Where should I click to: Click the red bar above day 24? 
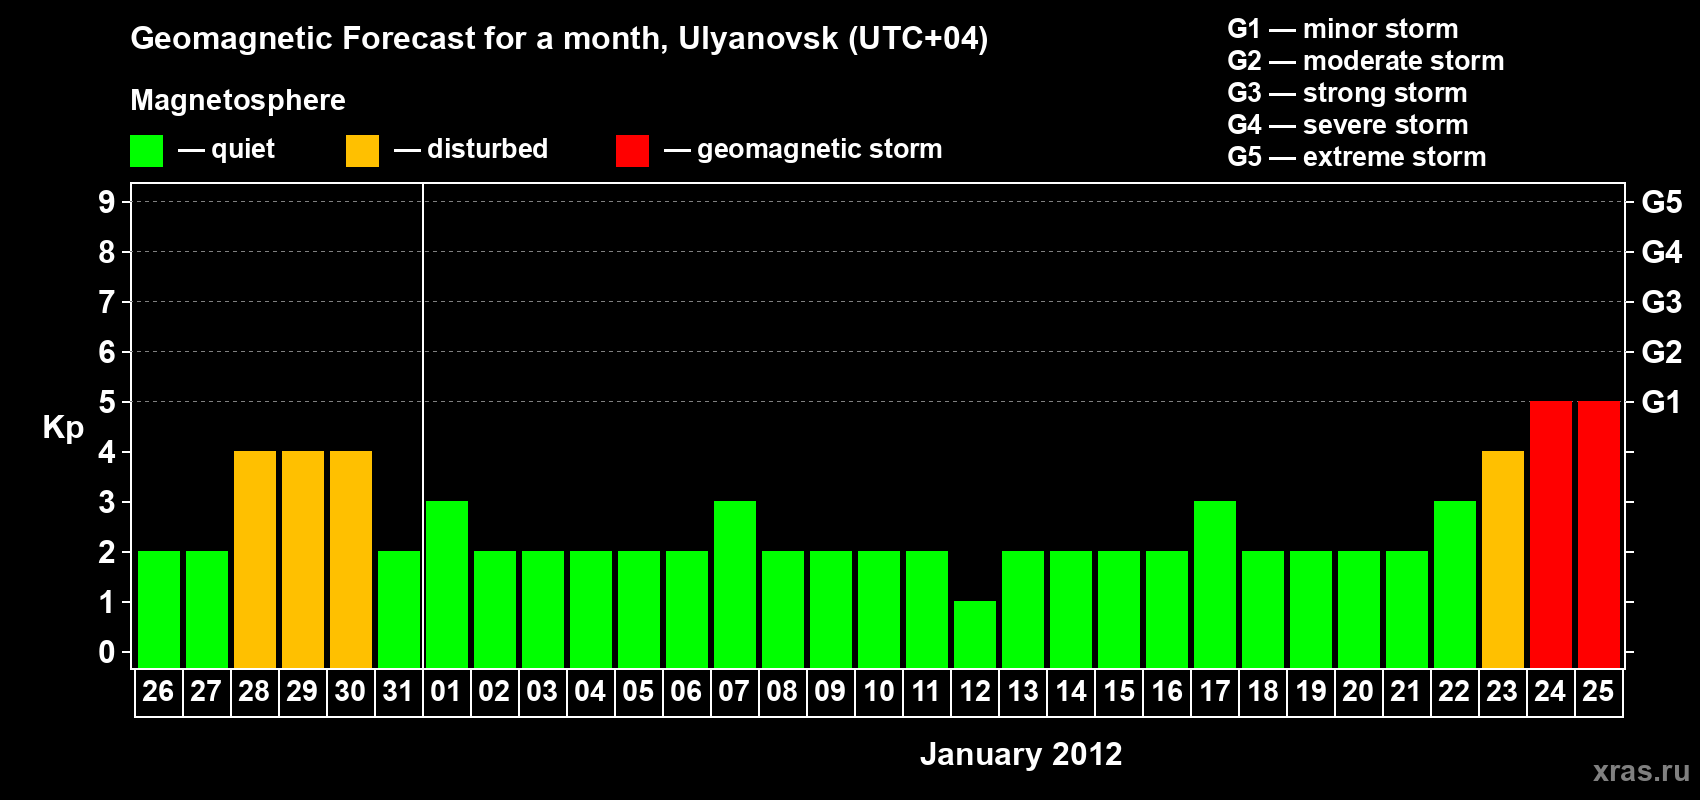[x=1551, y=534]
